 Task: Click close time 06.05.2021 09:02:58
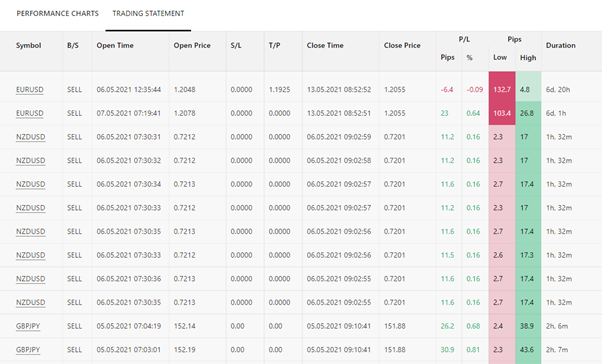[339, 160]
